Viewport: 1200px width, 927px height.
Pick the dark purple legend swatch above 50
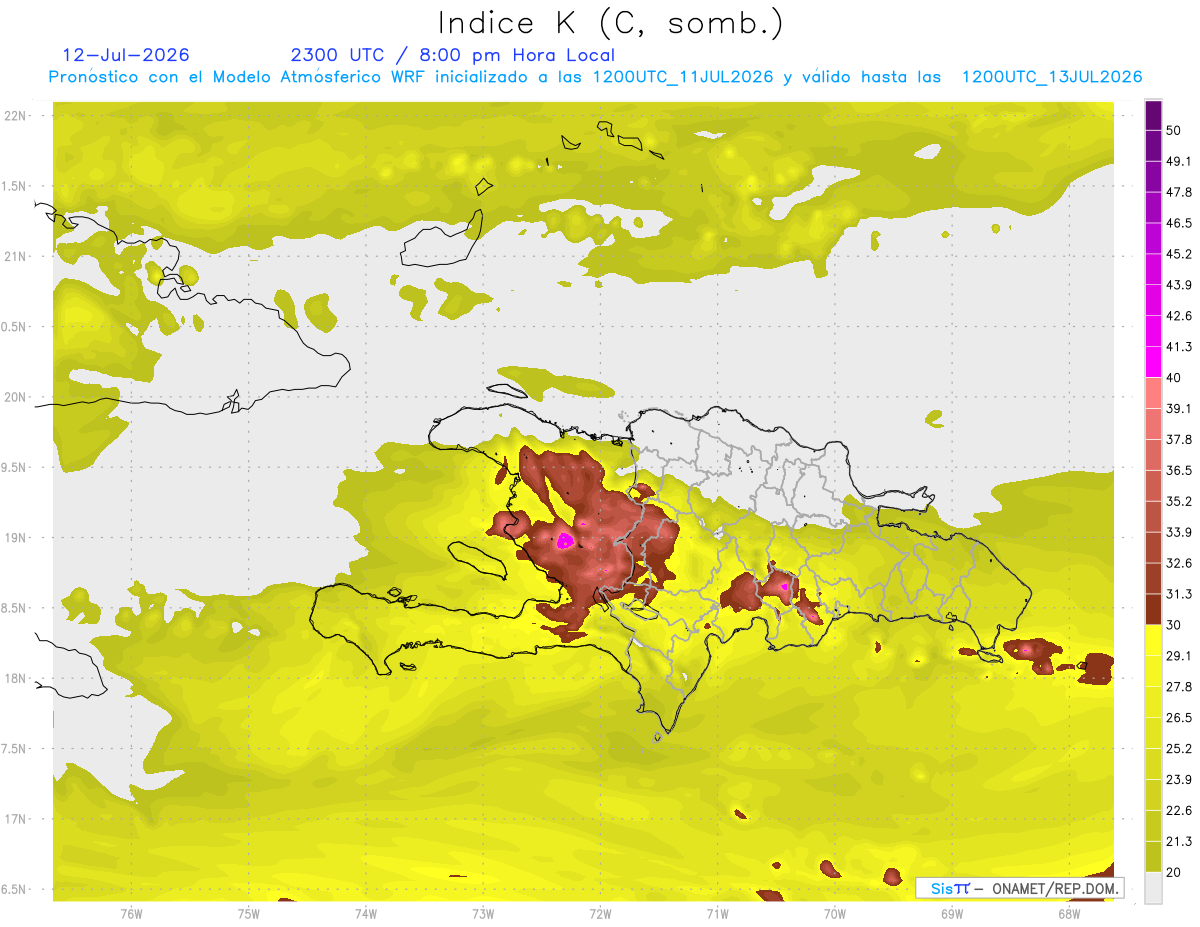(x=1153, y=115)
